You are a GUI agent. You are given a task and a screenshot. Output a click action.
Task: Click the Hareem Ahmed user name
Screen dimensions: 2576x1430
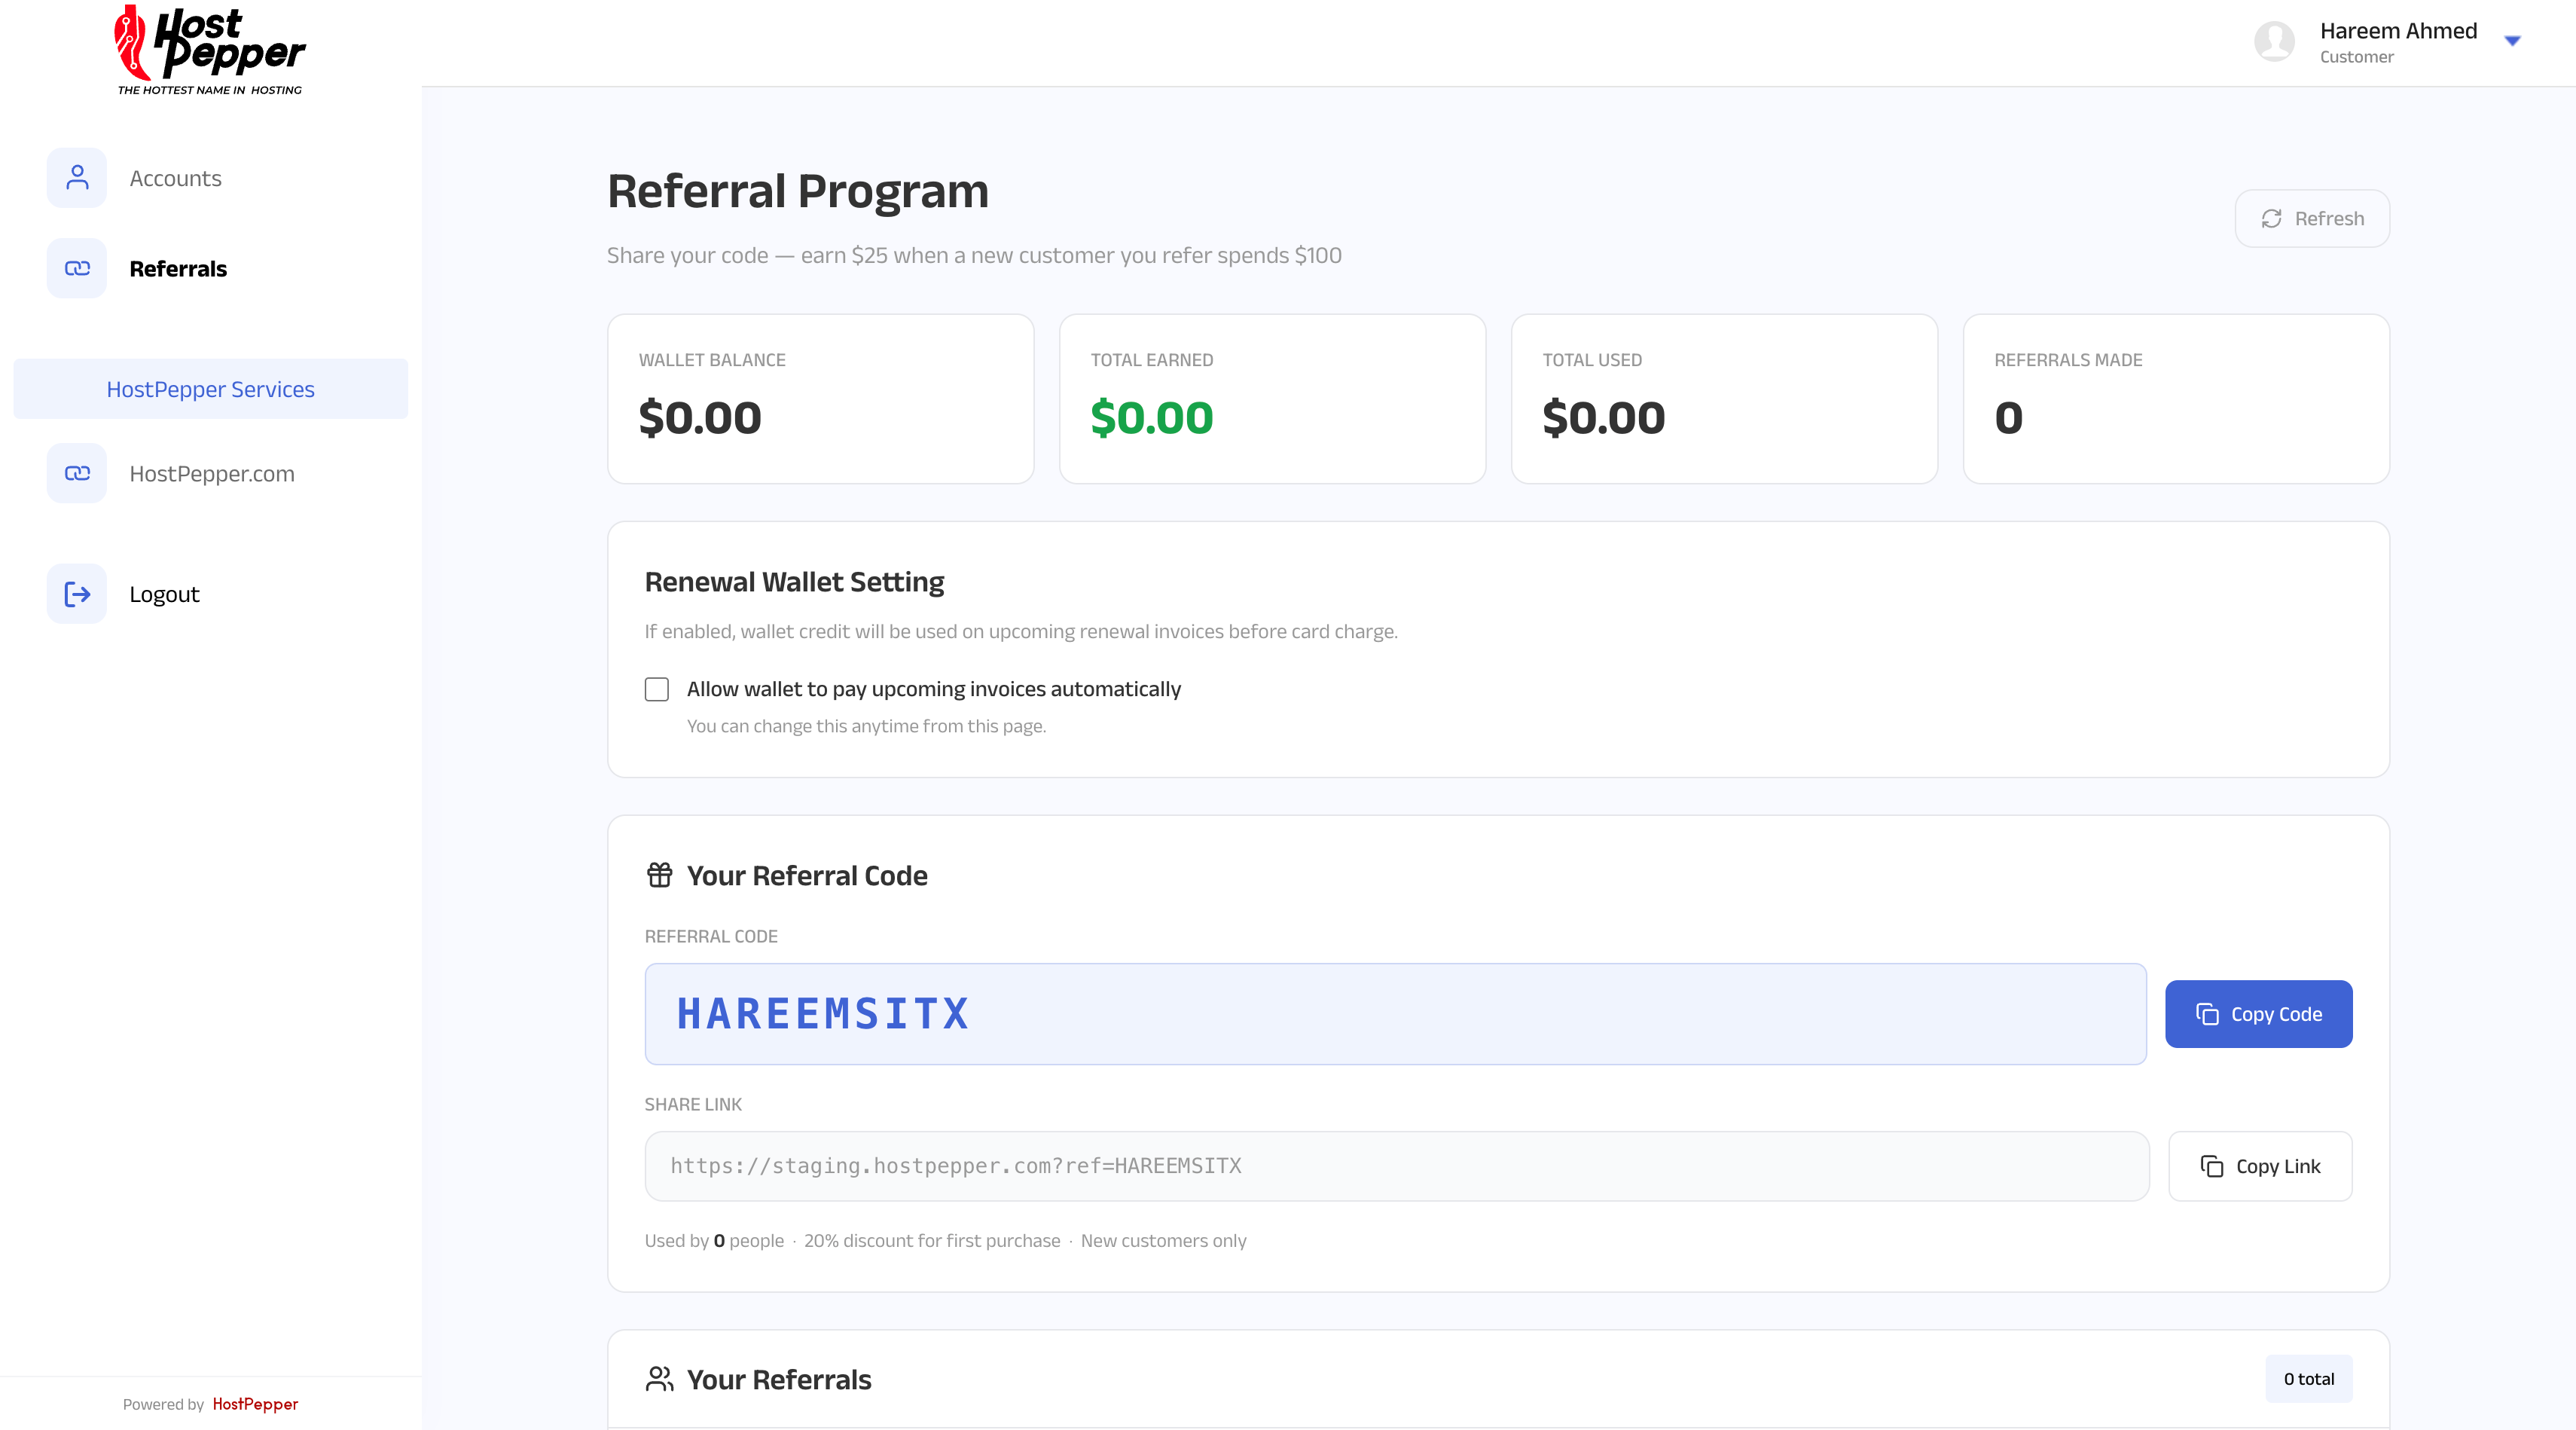tap(2398, 31)
